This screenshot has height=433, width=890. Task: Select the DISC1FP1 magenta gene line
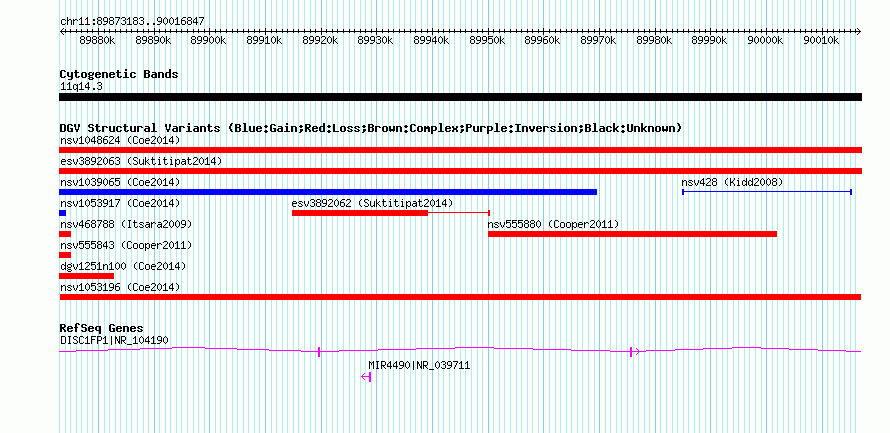coord(460,351)
